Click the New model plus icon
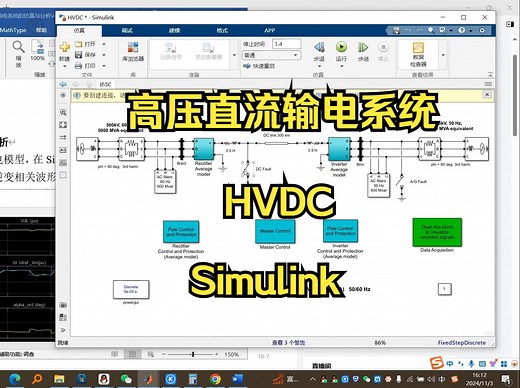Viewport: 520px width, 388px height. tap(65, 47)
